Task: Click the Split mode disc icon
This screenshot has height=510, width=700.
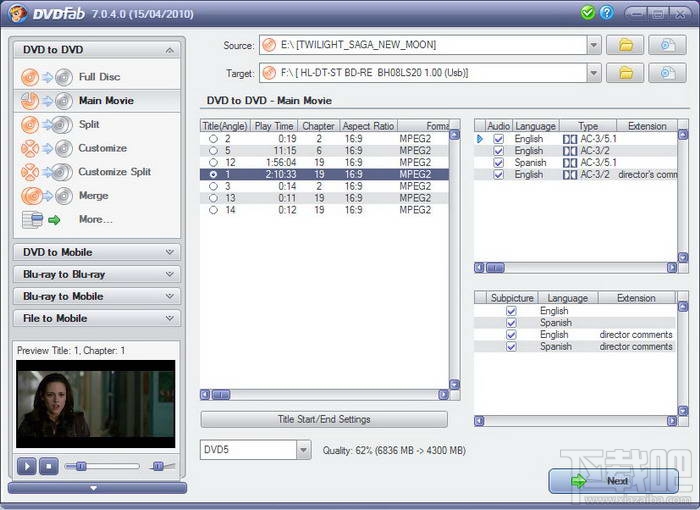Action: point(46,125)
